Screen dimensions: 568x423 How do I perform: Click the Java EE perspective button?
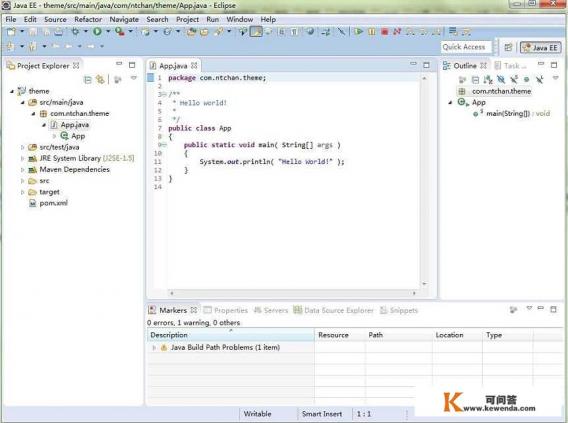click(540, 47)
